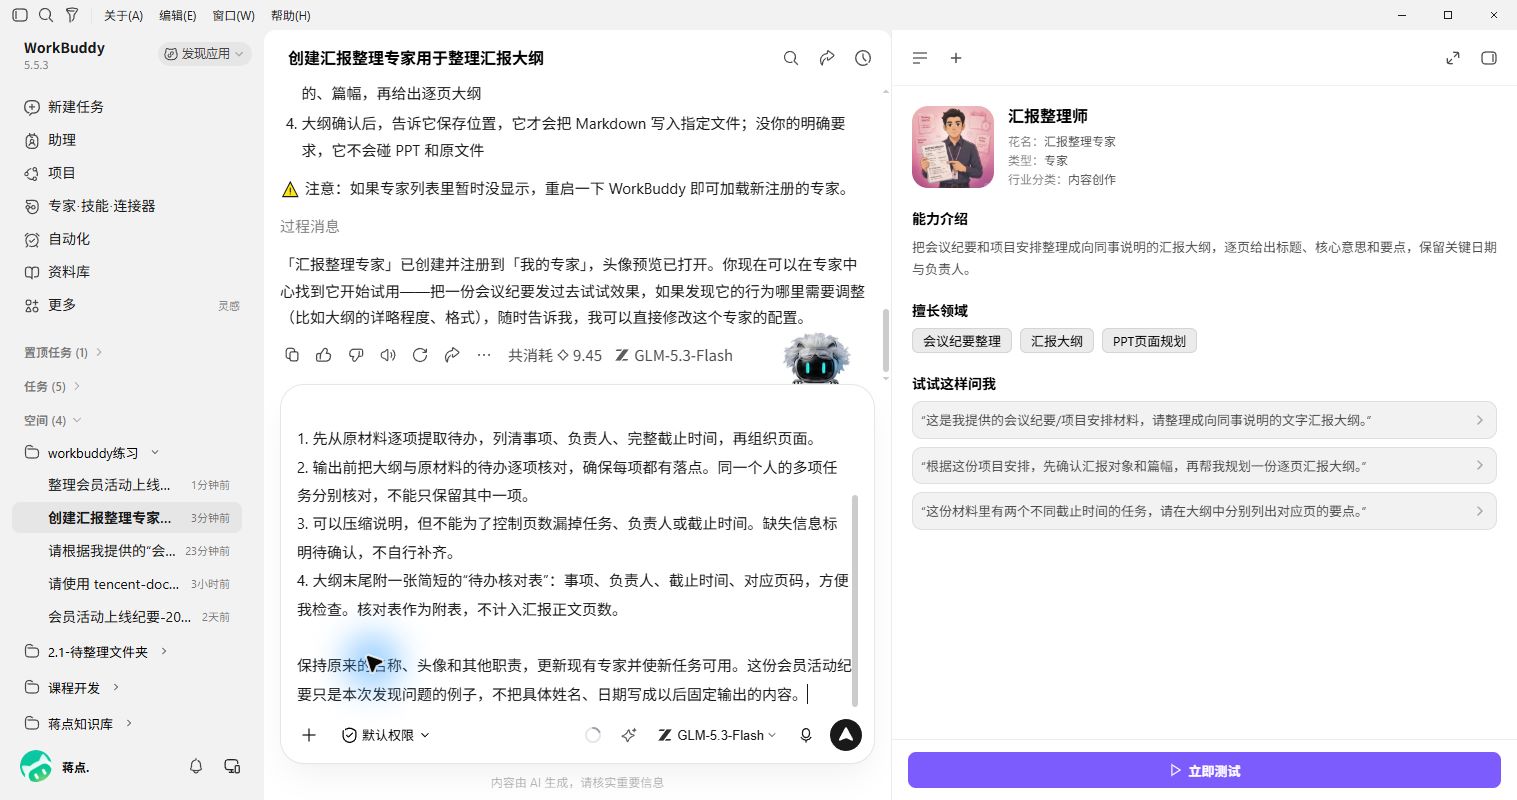The height and width of the screenshot is (800, 1517).
Task: Select the PPT页面规划 tag
Action: point(1149,341)
